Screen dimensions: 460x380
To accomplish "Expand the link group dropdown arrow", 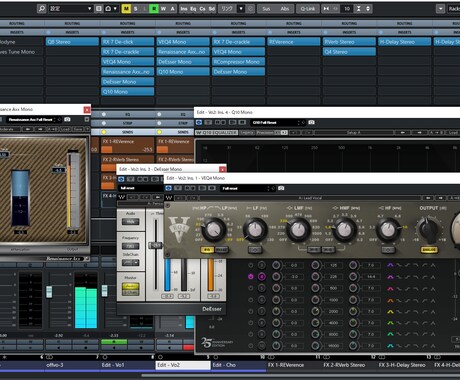I will point(241,9).
